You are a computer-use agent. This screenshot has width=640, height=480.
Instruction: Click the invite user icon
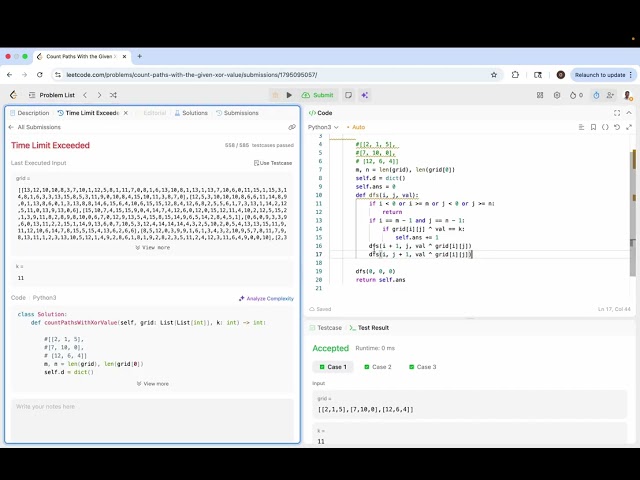click(610, 95)
